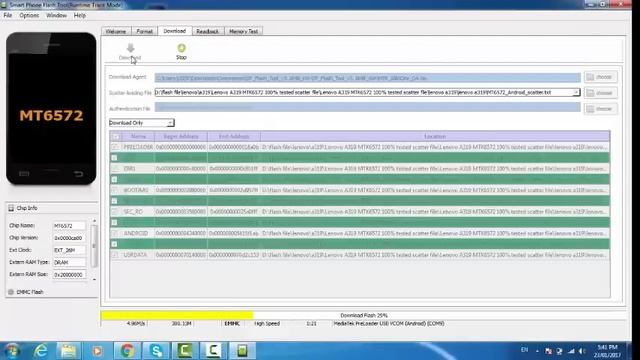Screen dimensions: 640x360
Task: Click the volume speaker tray icon
Action: click(x=582, y=351)
